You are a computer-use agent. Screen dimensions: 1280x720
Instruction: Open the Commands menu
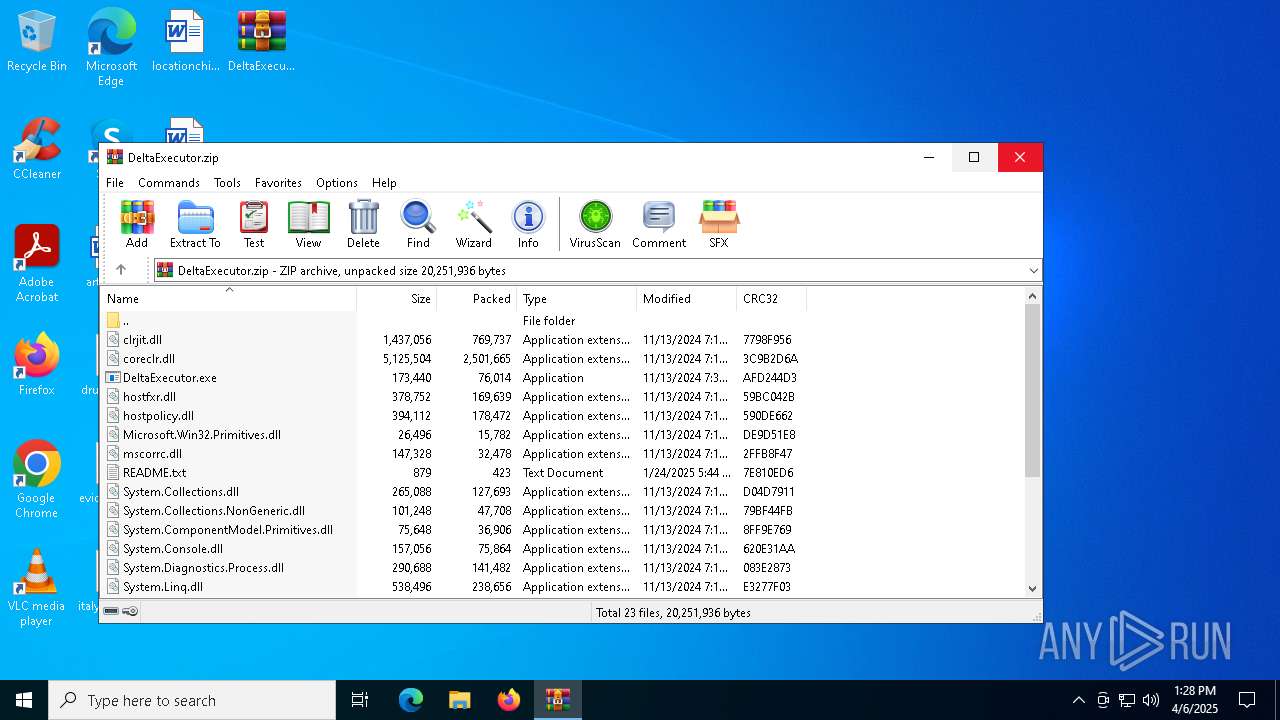tap(169, 182)
